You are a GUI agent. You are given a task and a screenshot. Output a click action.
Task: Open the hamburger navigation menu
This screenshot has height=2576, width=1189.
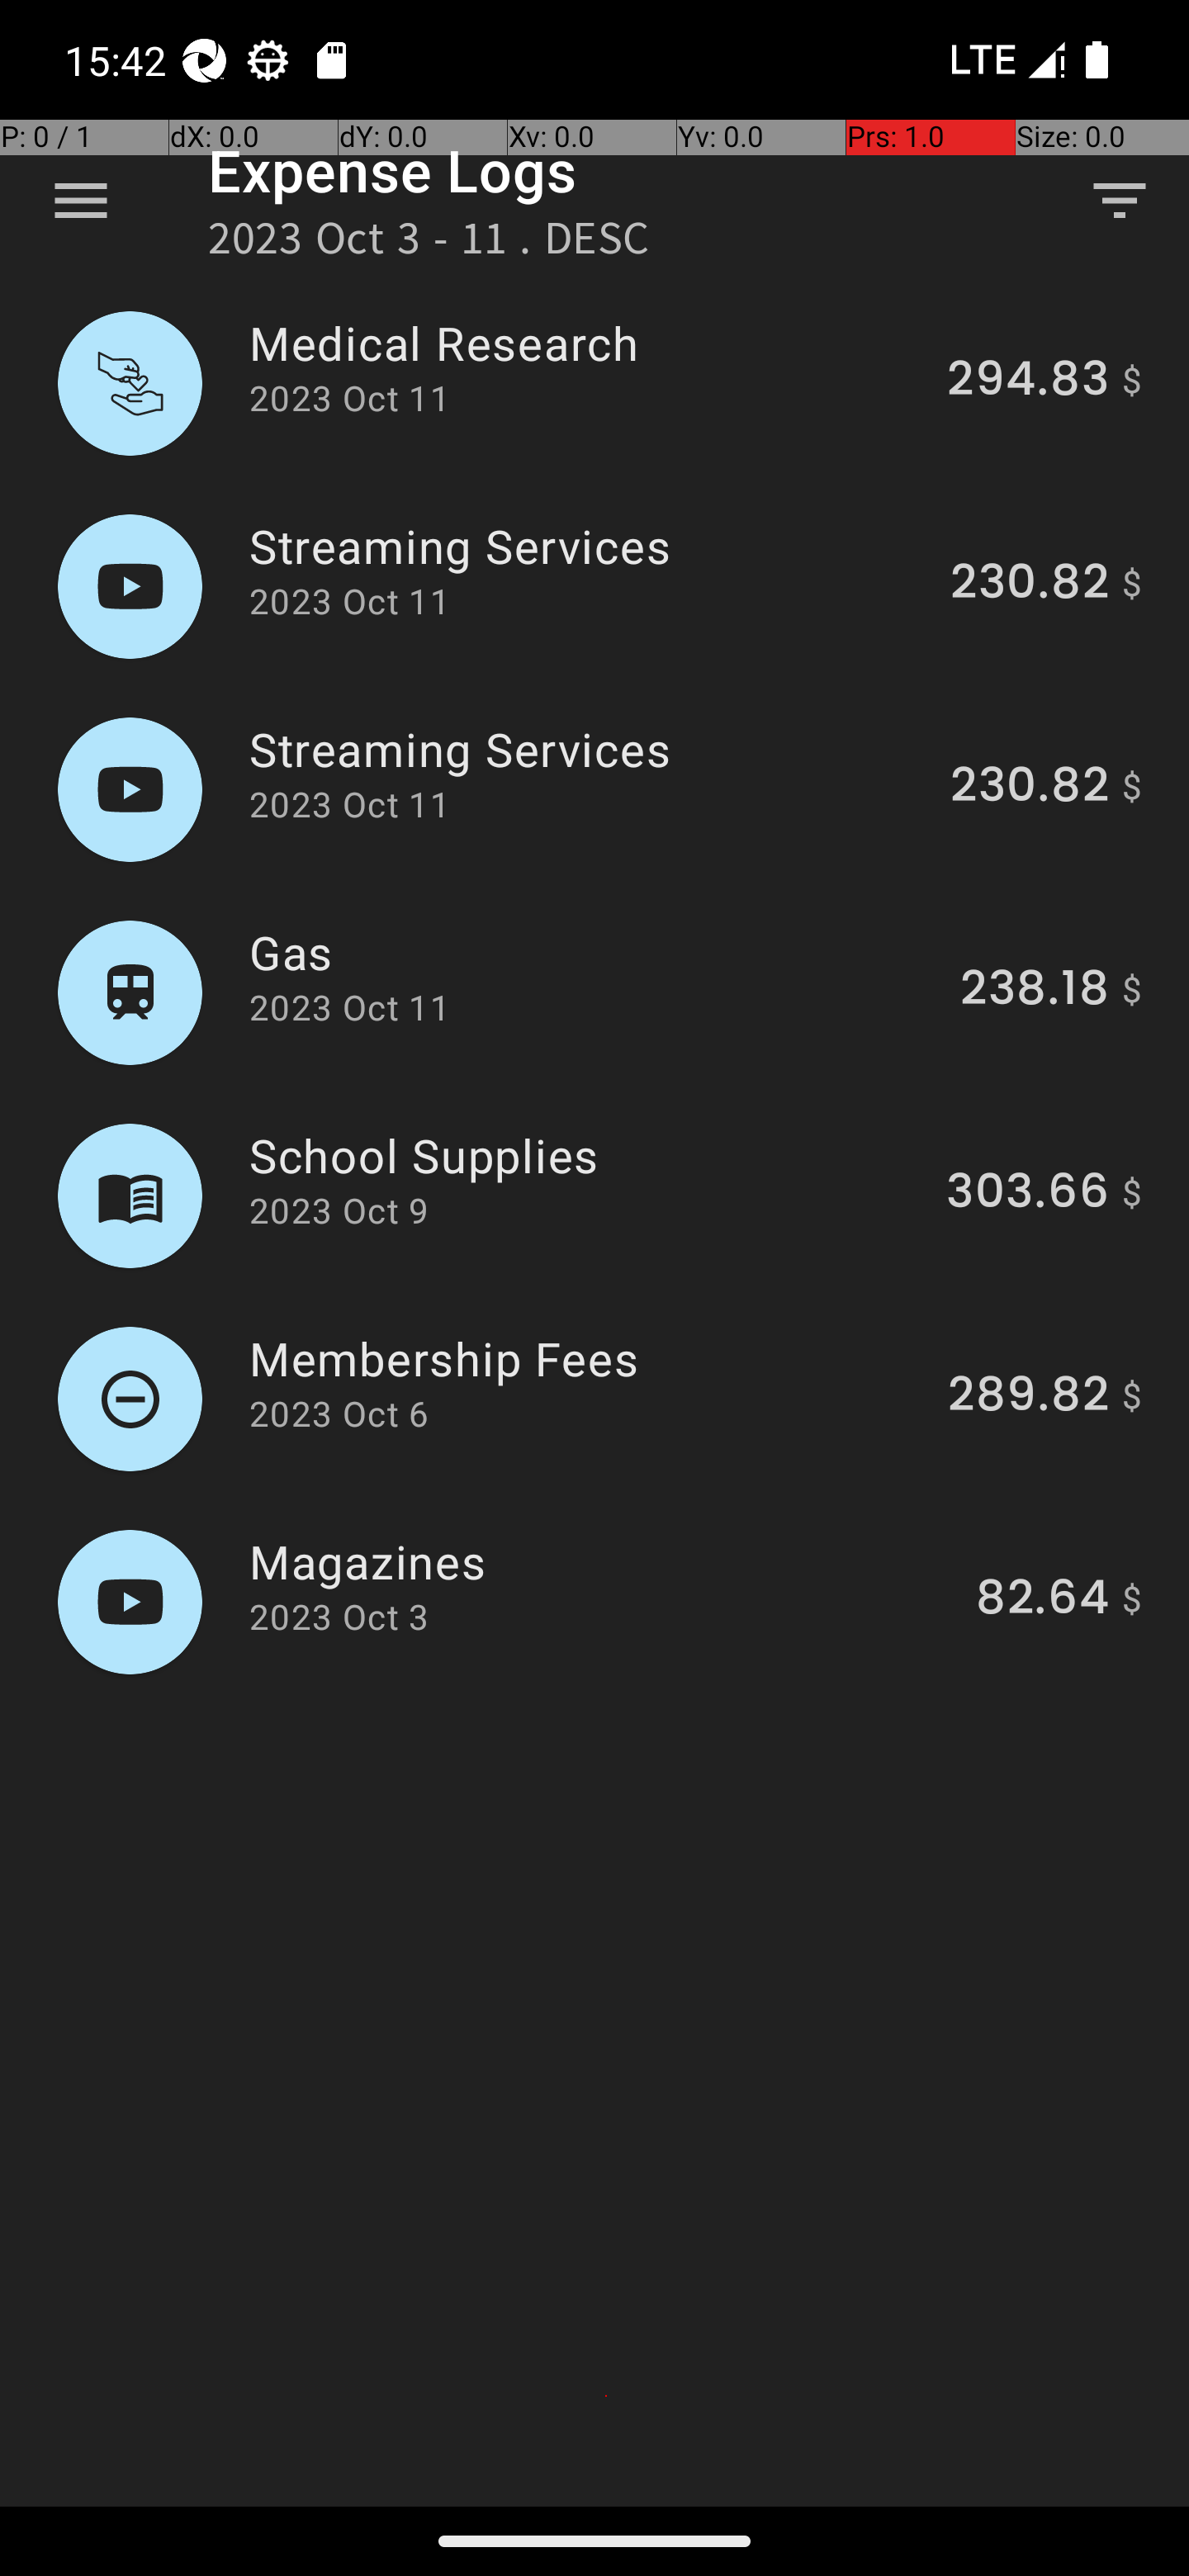tap(81, 201)
